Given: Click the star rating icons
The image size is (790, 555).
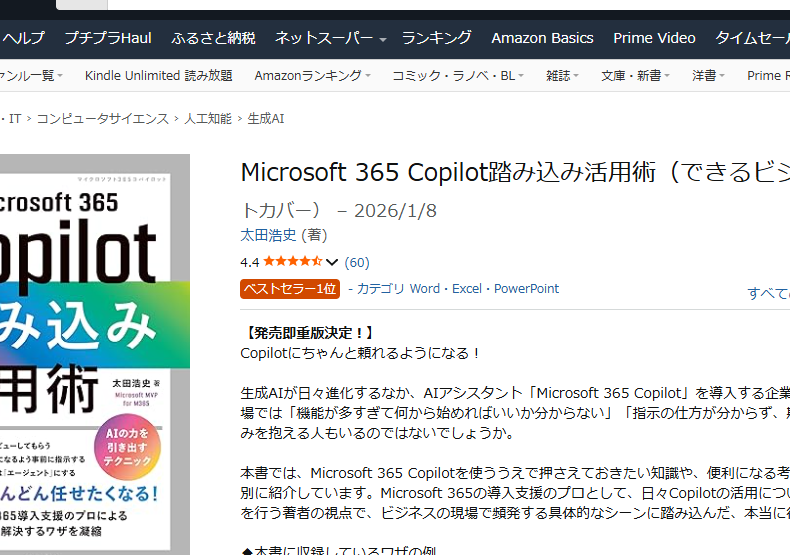Looking at the screenshot, I should coord(293,261).
